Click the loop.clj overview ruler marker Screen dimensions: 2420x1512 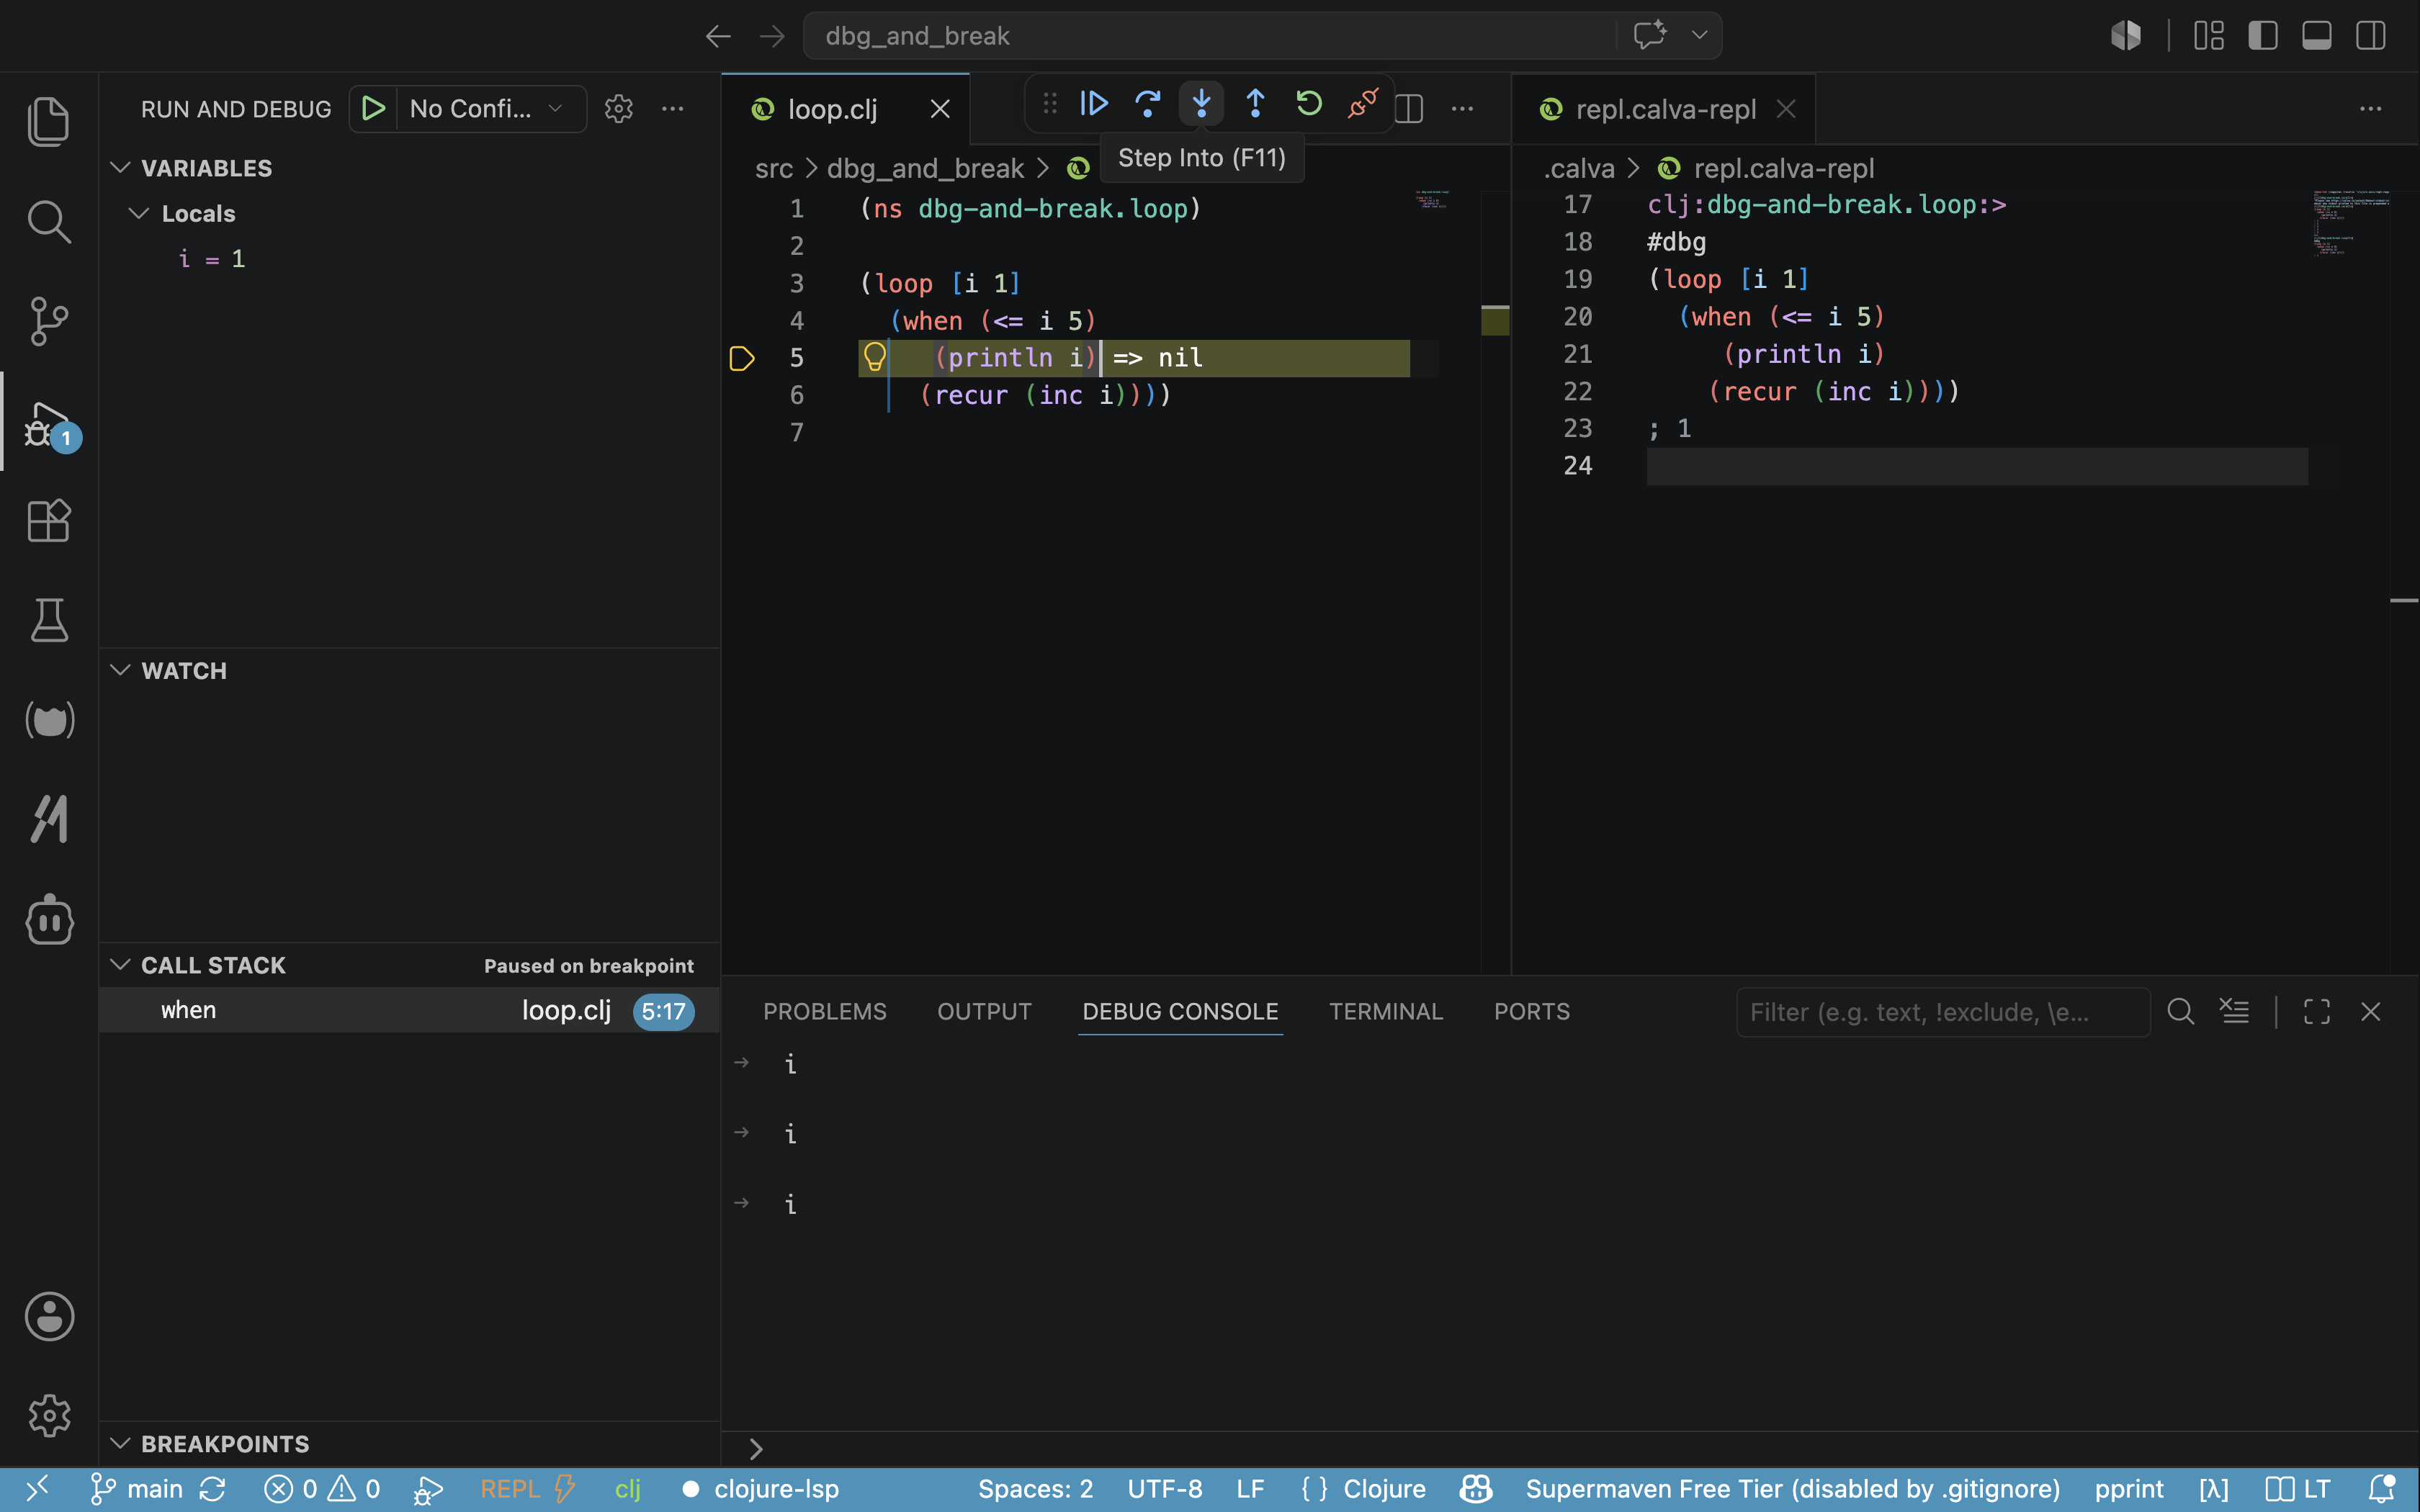tap(1495, 320)
